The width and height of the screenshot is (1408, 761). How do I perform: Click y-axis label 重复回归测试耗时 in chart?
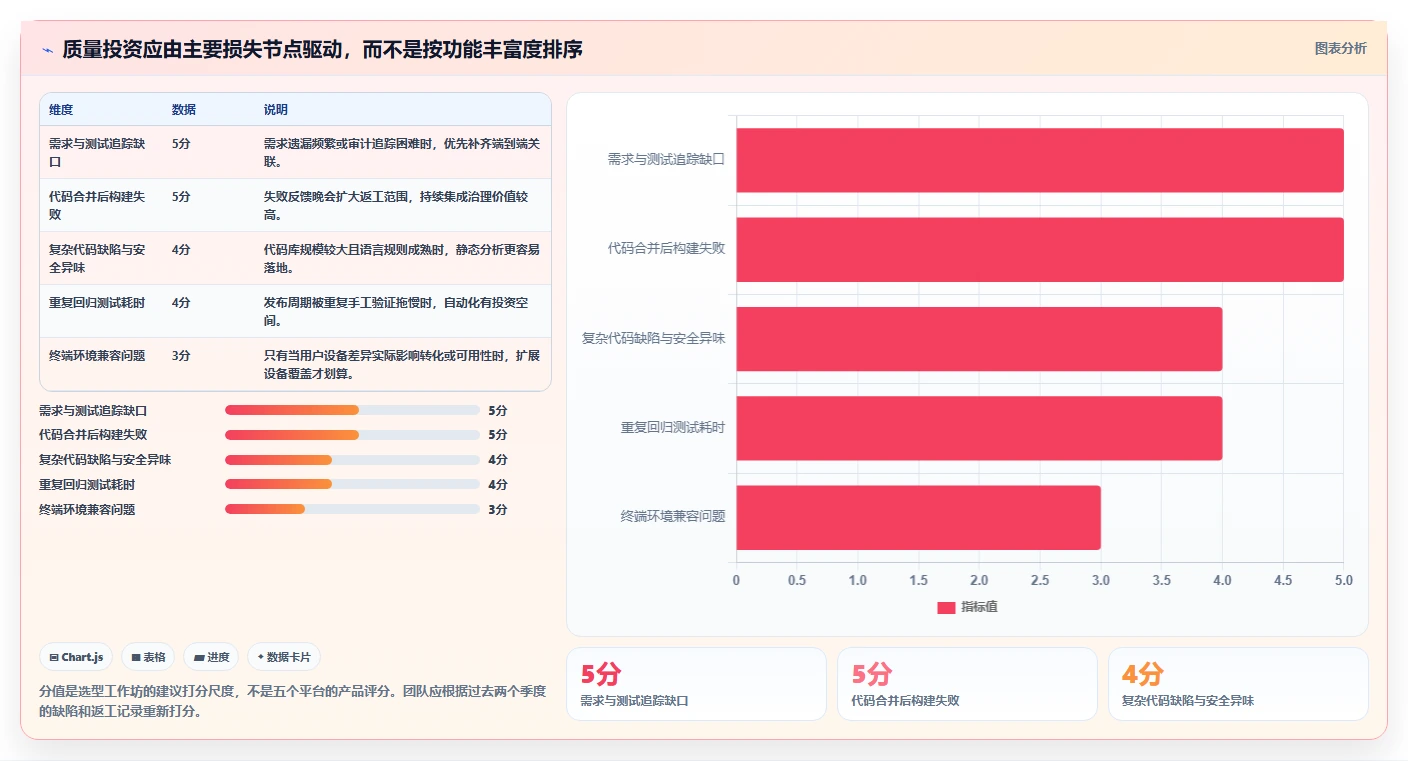point(673,428)
